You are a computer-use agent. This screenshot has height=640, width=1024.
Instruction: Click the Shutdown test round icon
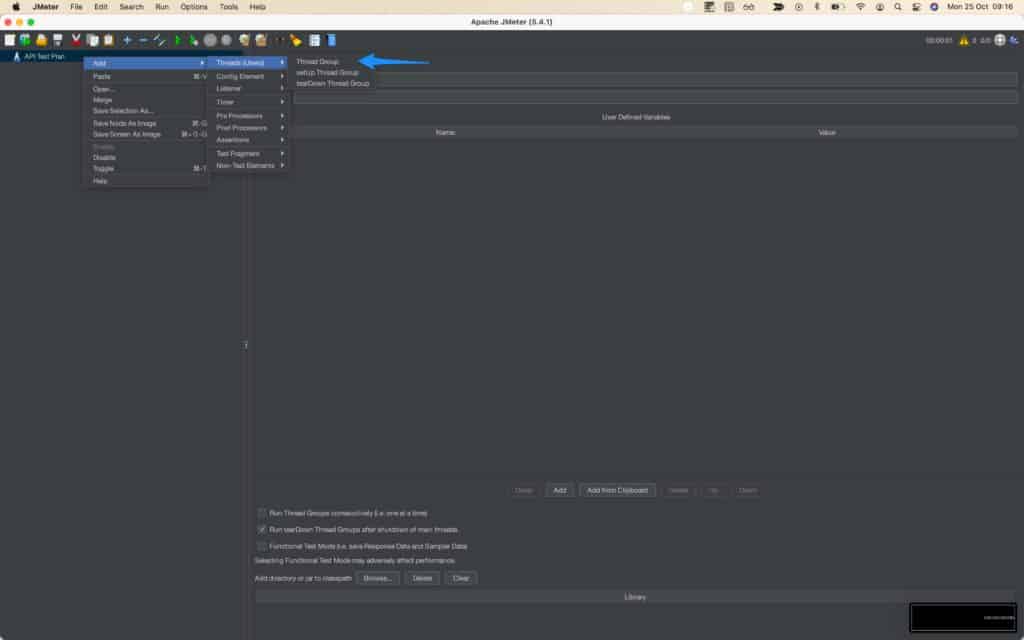click(x=226, y=40)
